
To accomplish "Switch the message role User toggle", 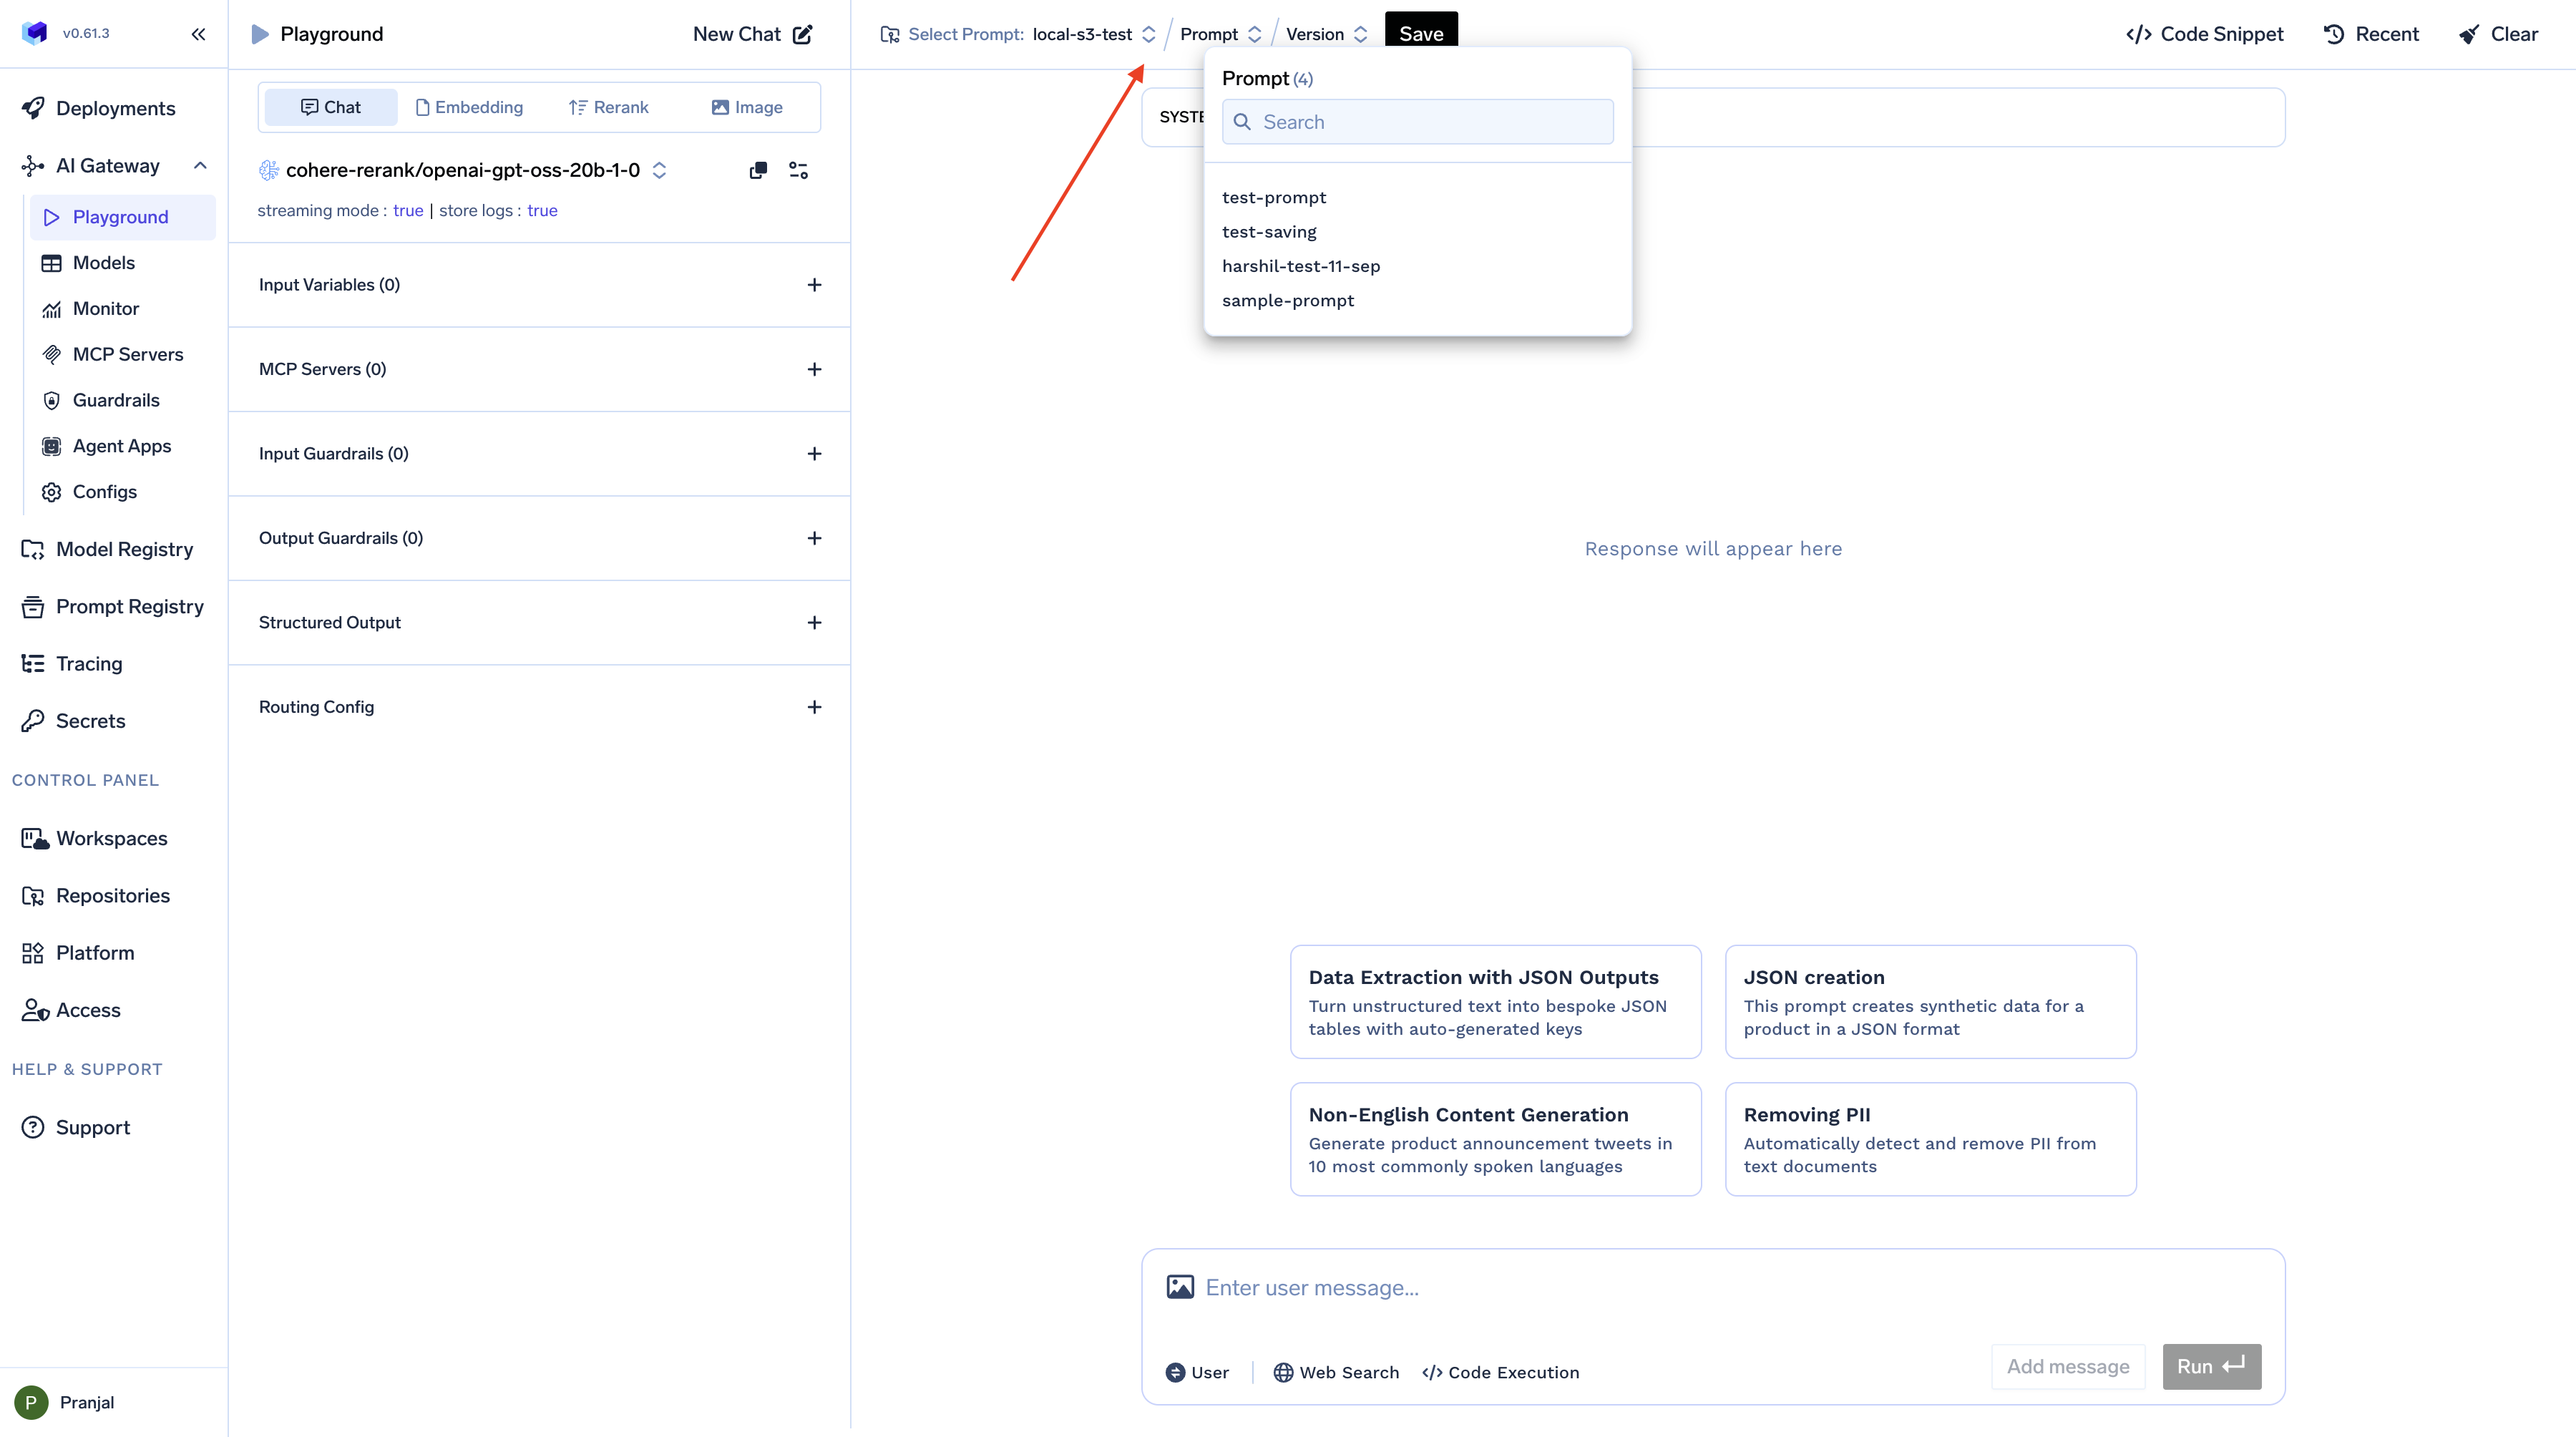I will (1197, 1372).
